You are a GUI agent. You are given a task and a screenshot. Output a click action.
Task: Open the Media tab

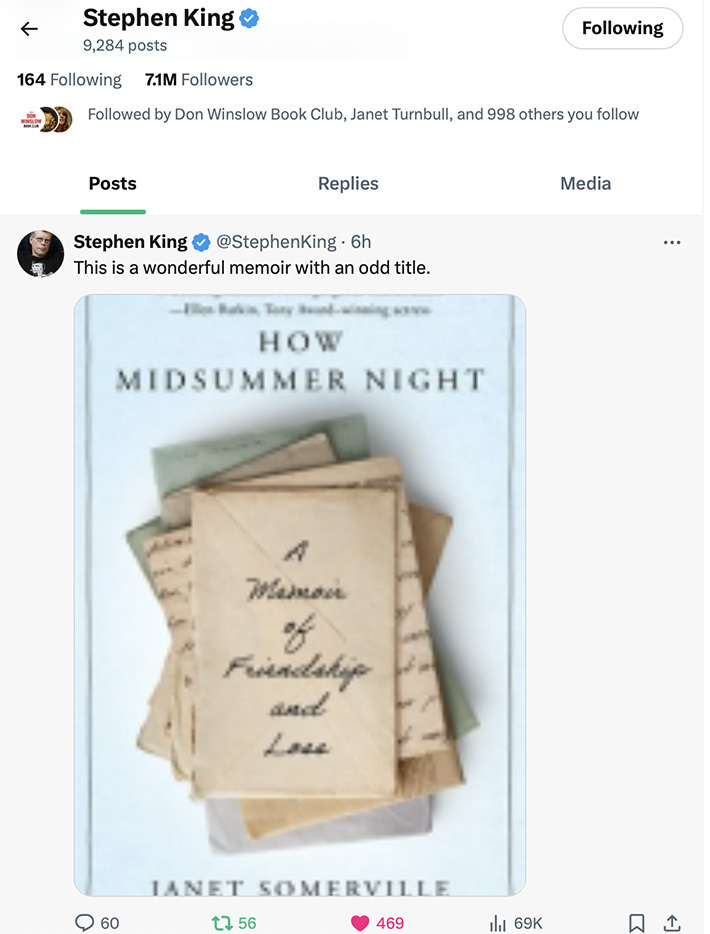tap(585, 183)
